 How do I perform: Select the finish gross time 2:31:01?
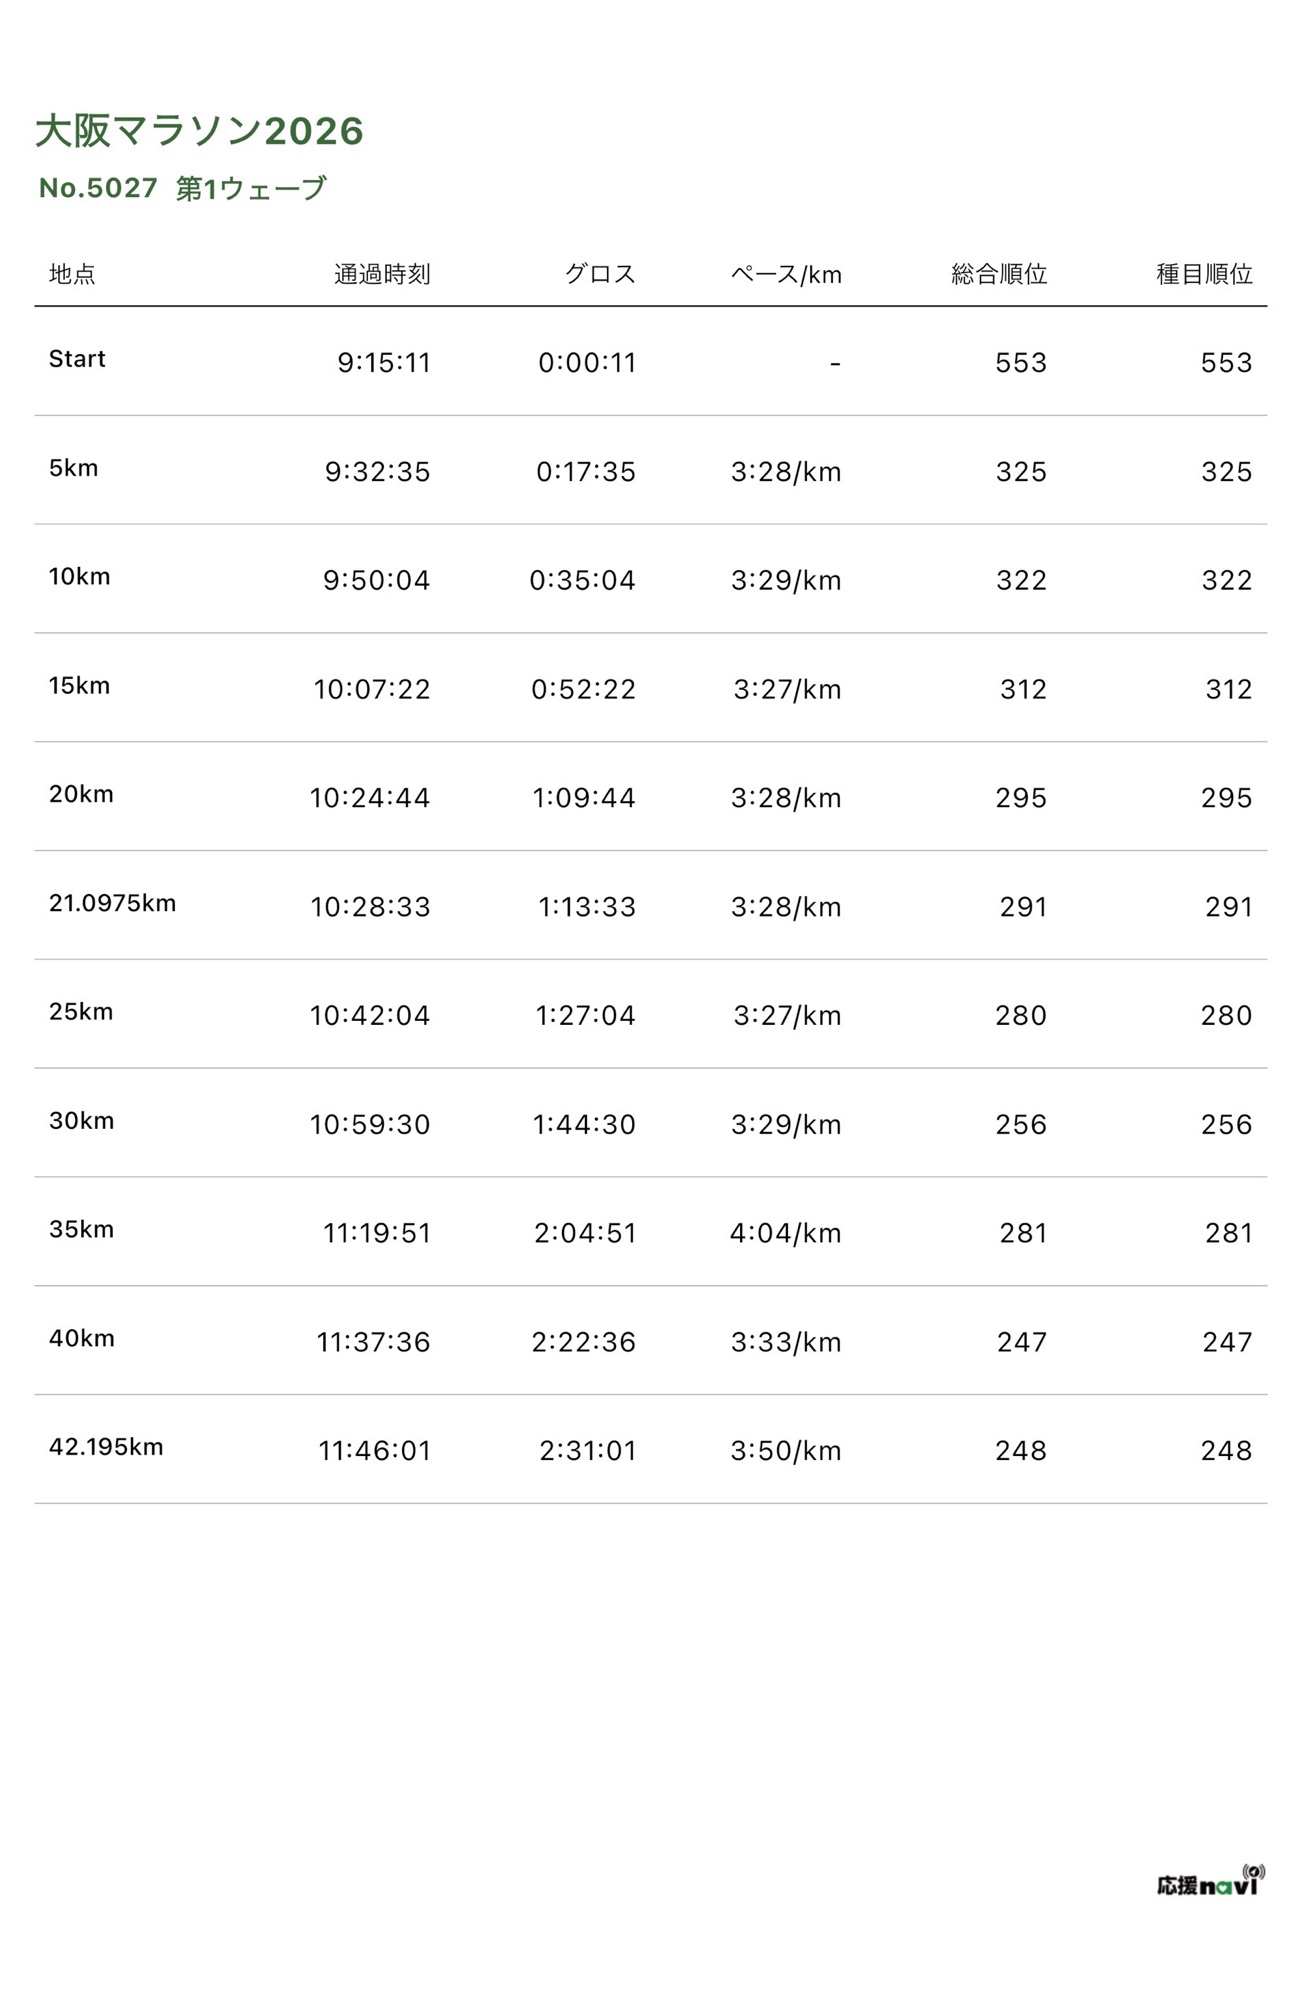[587, 1450]
